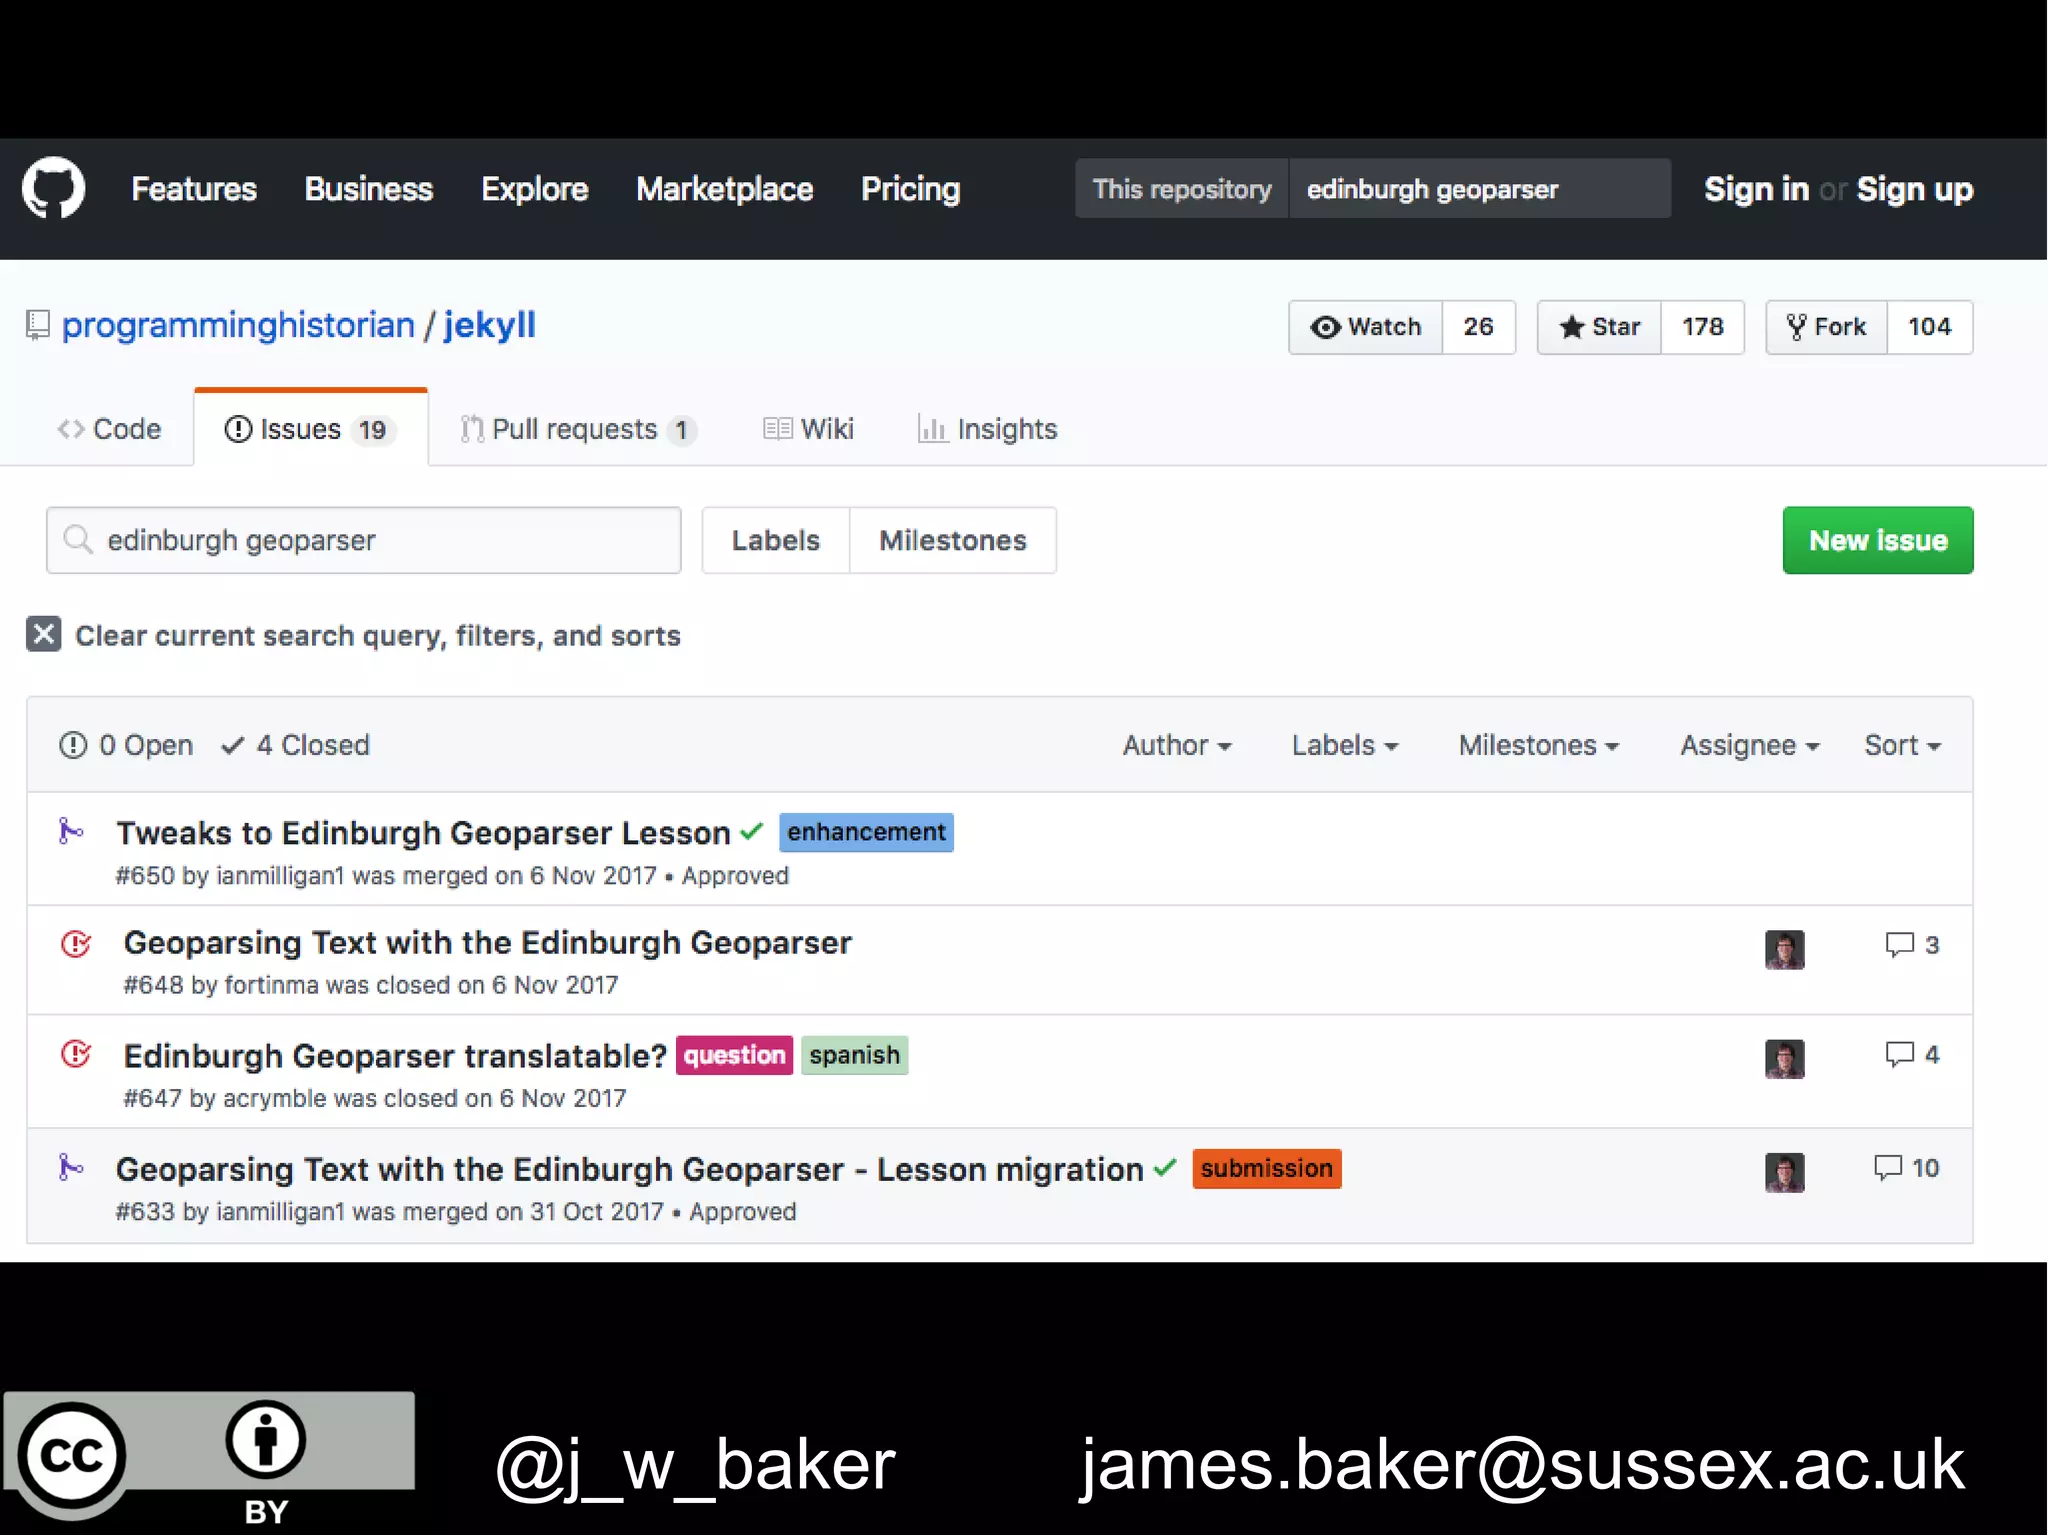
Task: Click the assignee avatar on pull request #633
Action: tap(1784, 1172)
